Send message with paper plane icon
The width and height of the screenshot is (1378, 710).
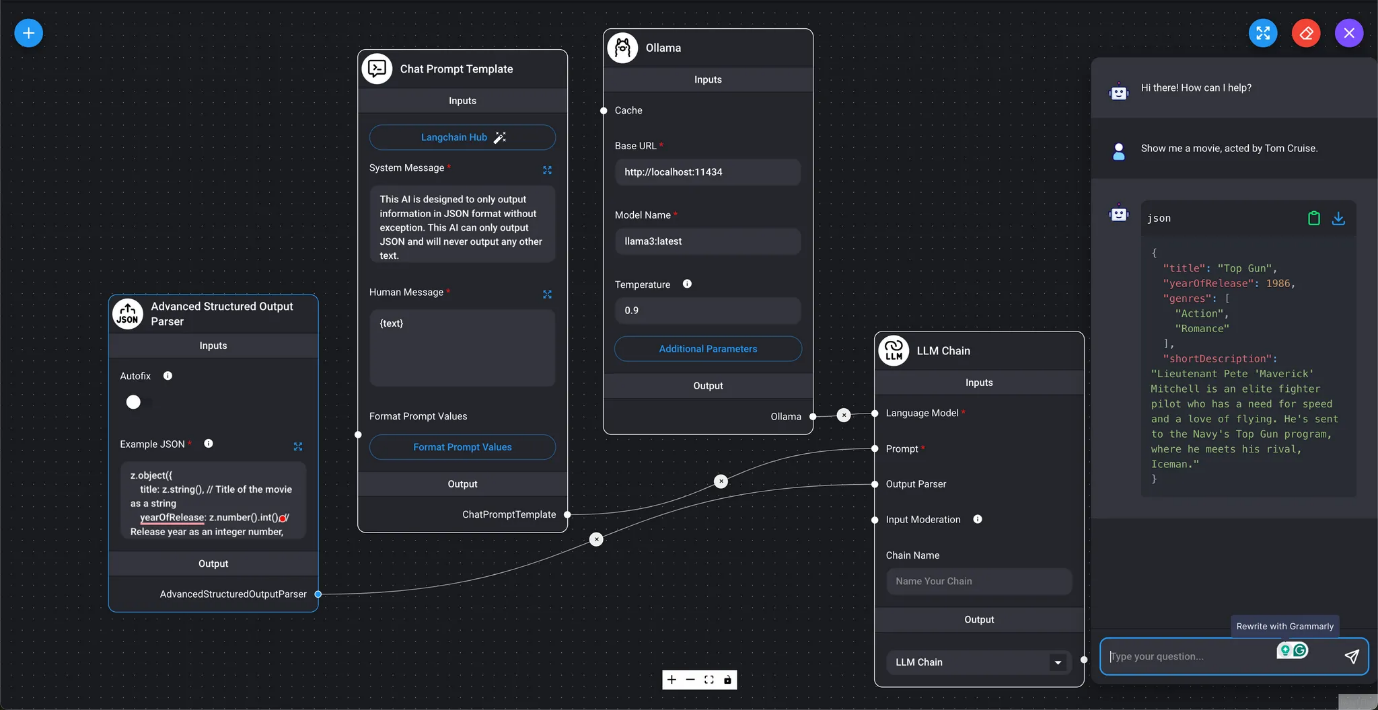click(x=1351, y=657)
